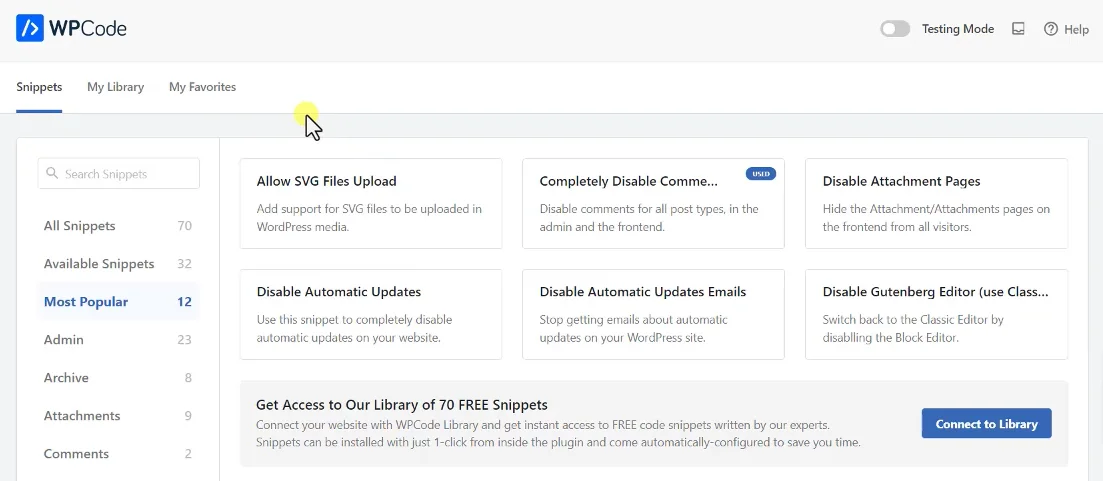Image resolution: width=1103 pixels, height=481 pixels.
Task: Click the WPCode logo icon
Action: pos(30,28)
